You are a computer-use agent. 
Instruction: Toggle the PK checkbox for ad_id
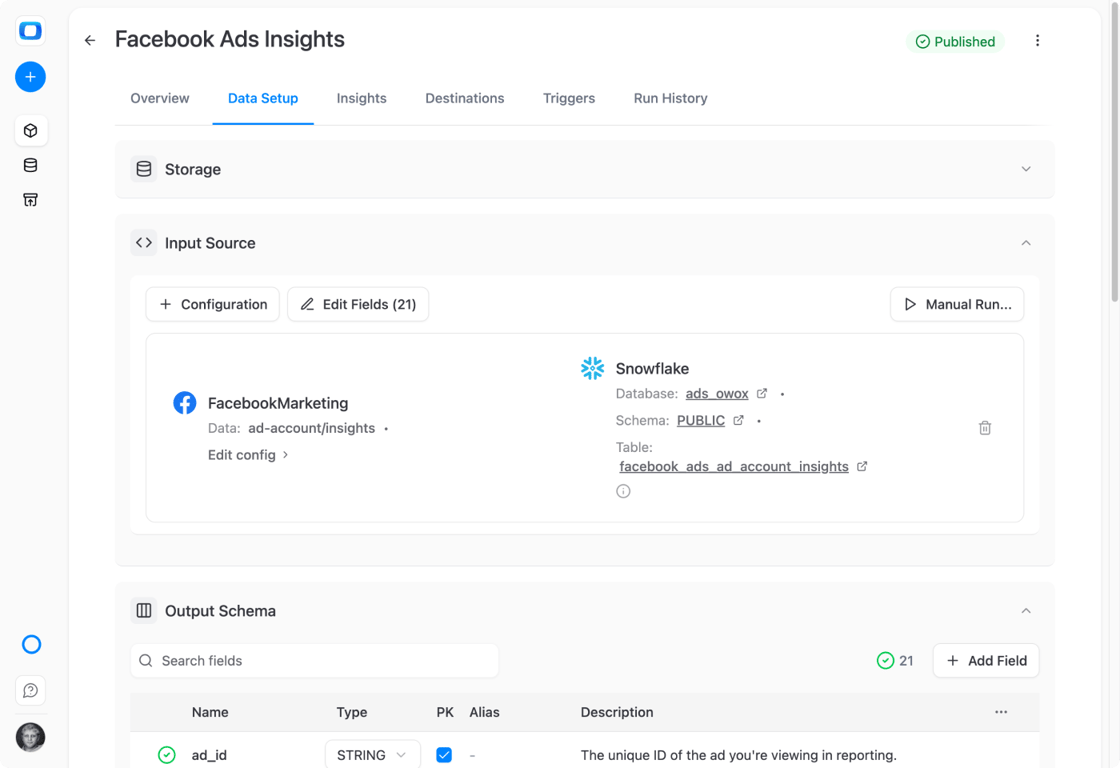[444, 755]
